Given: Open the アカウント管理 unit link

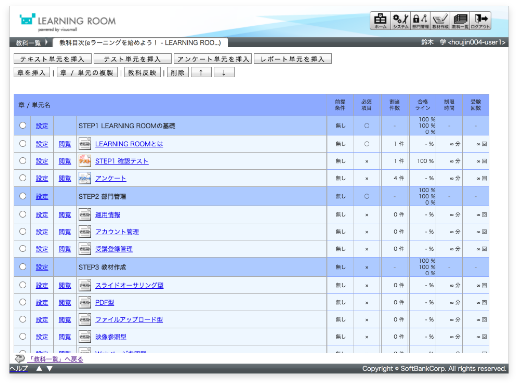Looking at the screenshot, I should point(117,231).
